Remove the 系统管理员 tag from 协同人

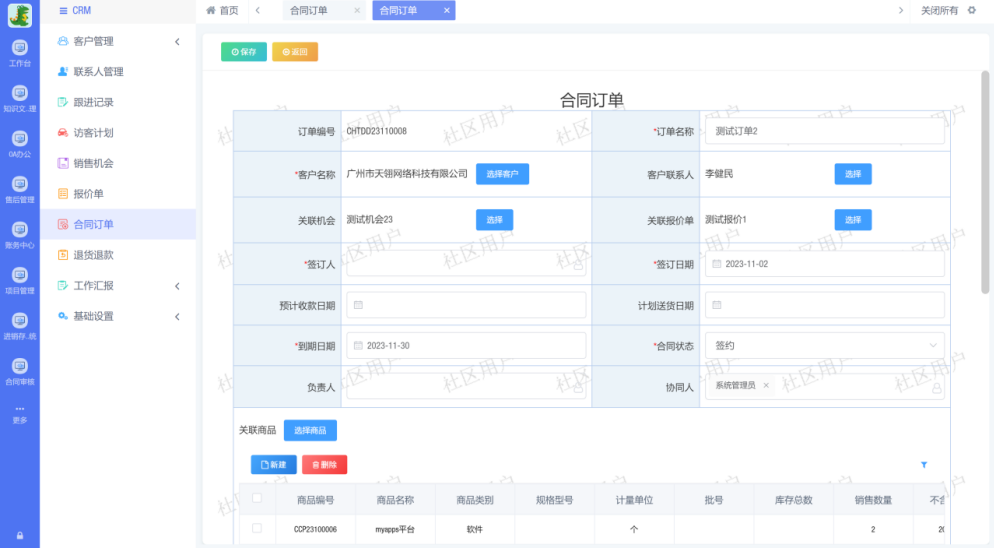[766, 385]
